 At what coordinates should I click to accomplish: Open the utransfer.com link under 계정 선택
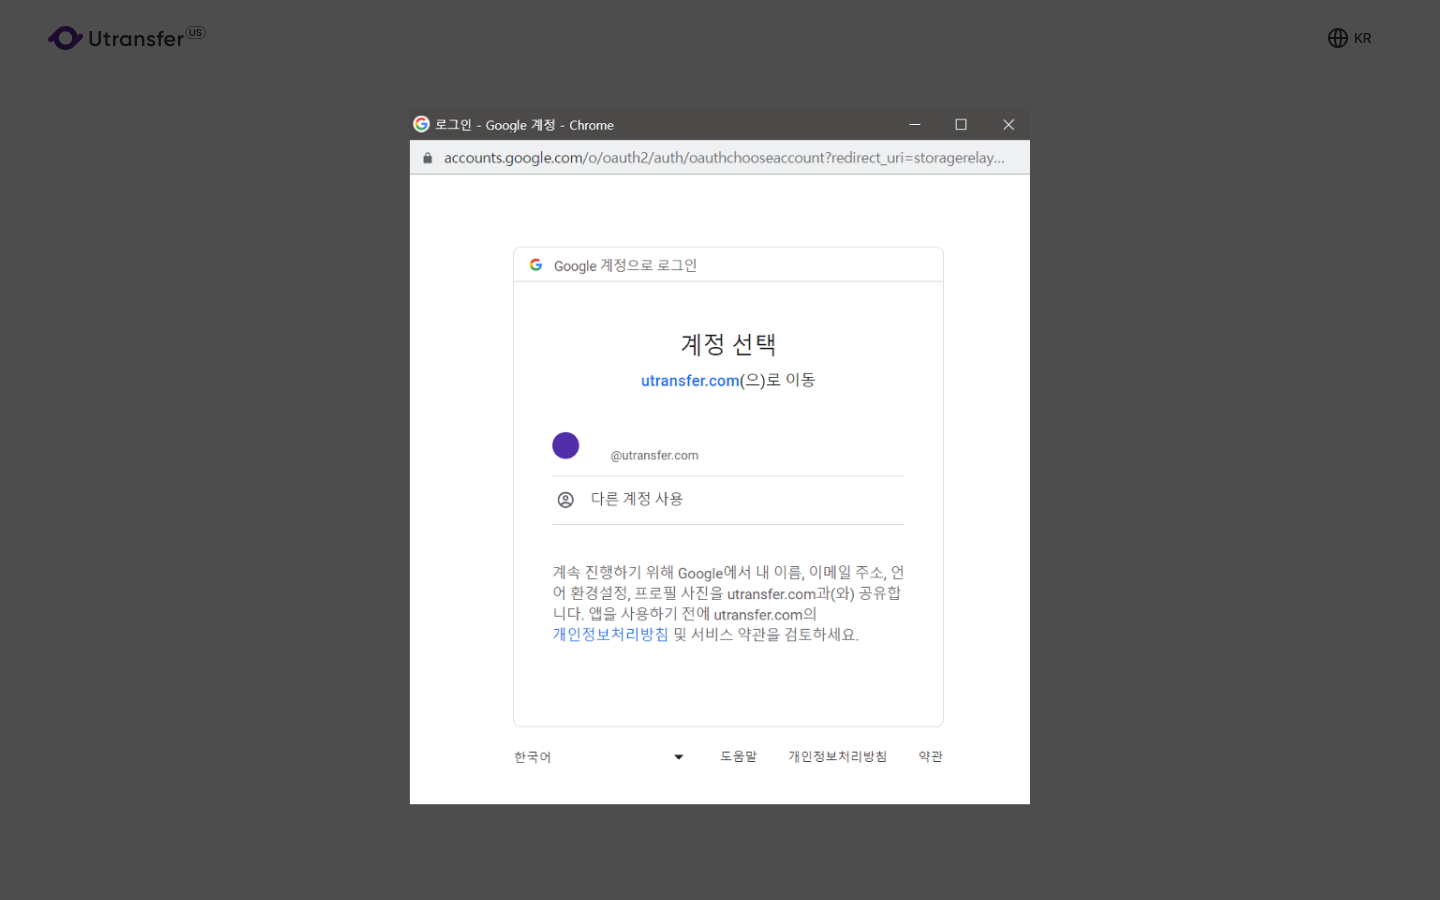point(690,381)
